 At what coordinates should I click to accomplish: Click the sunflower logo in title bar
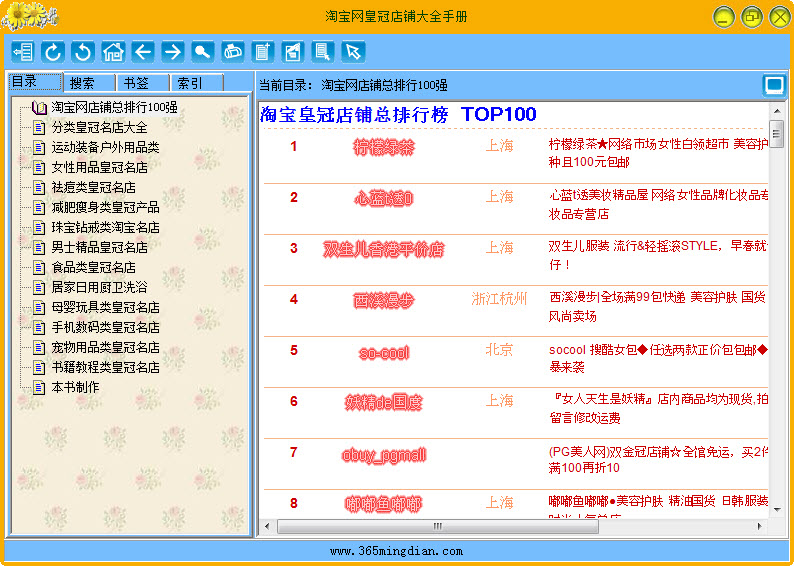(x=29, y=16)
